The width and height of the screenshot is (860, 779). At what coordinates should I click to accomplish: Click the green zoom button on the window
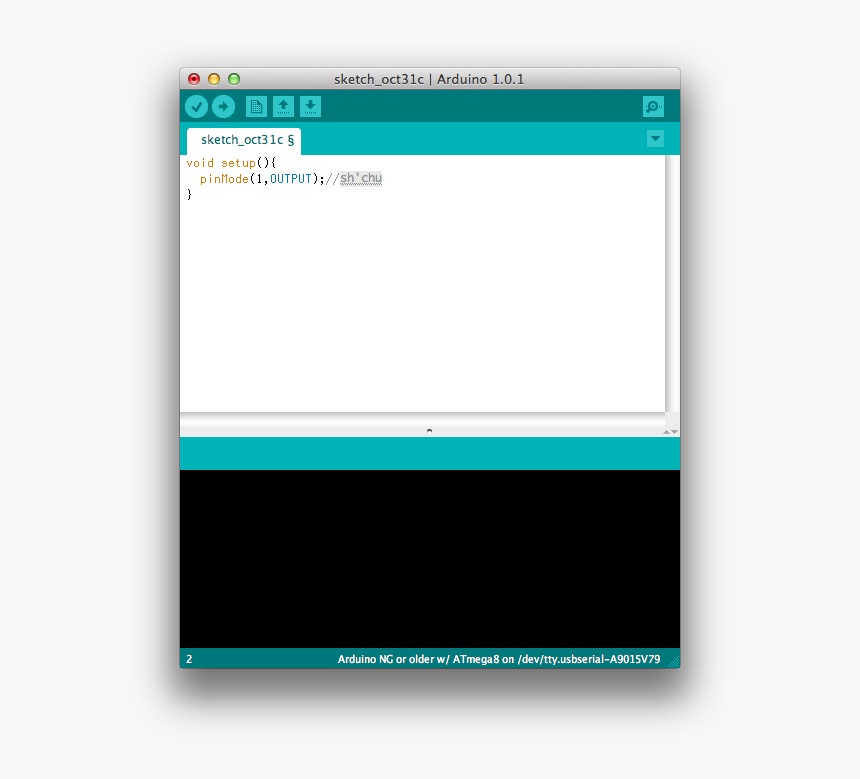click(x=233, y=78)
